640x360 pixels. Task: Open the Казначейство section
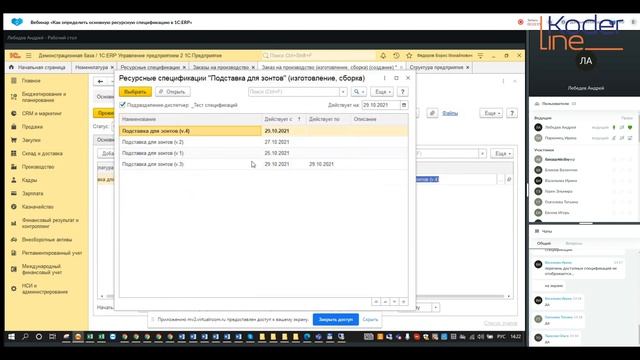[x=38, y=207]
